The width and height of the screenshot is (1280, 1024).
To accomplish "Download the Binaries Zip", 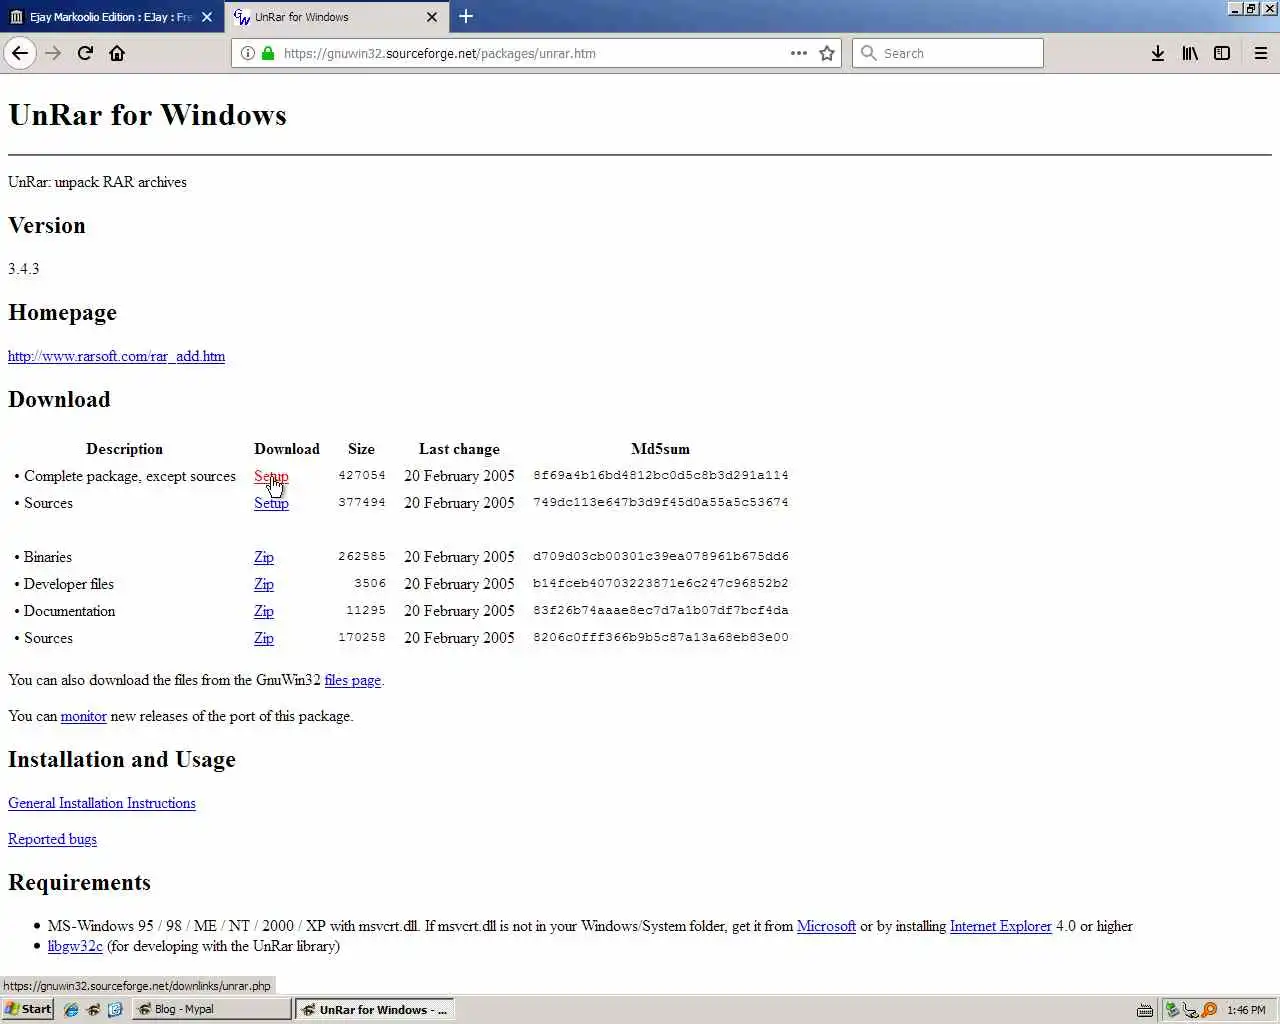I will pos(264,557).
